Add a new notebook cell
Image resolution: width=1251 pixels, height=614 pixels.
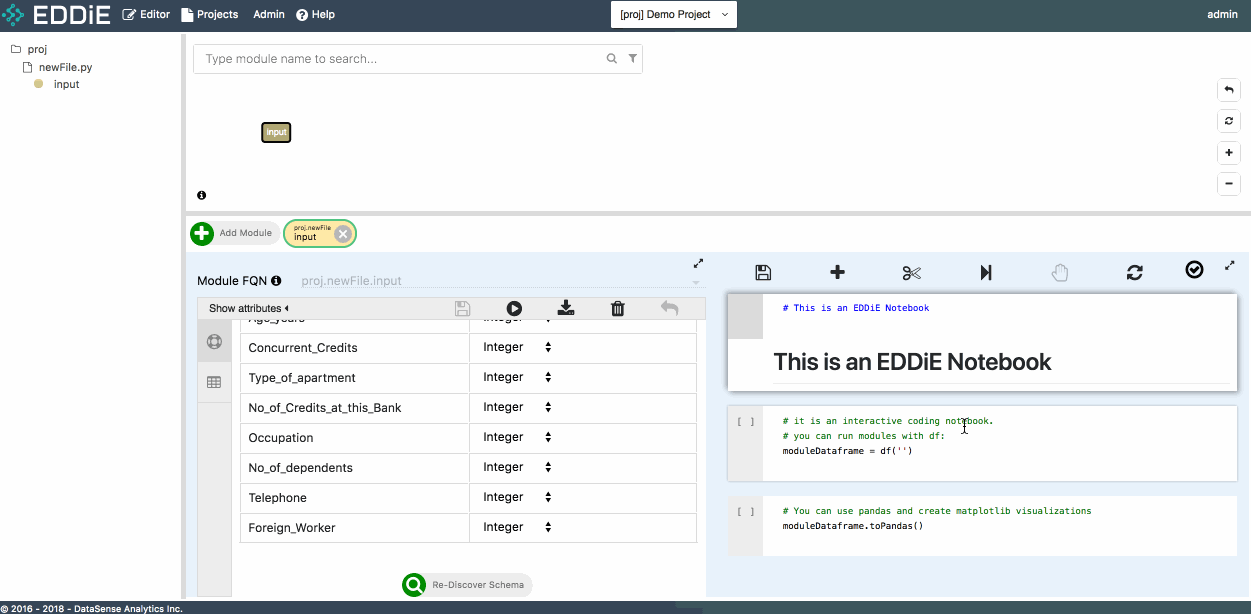(838, 272)
